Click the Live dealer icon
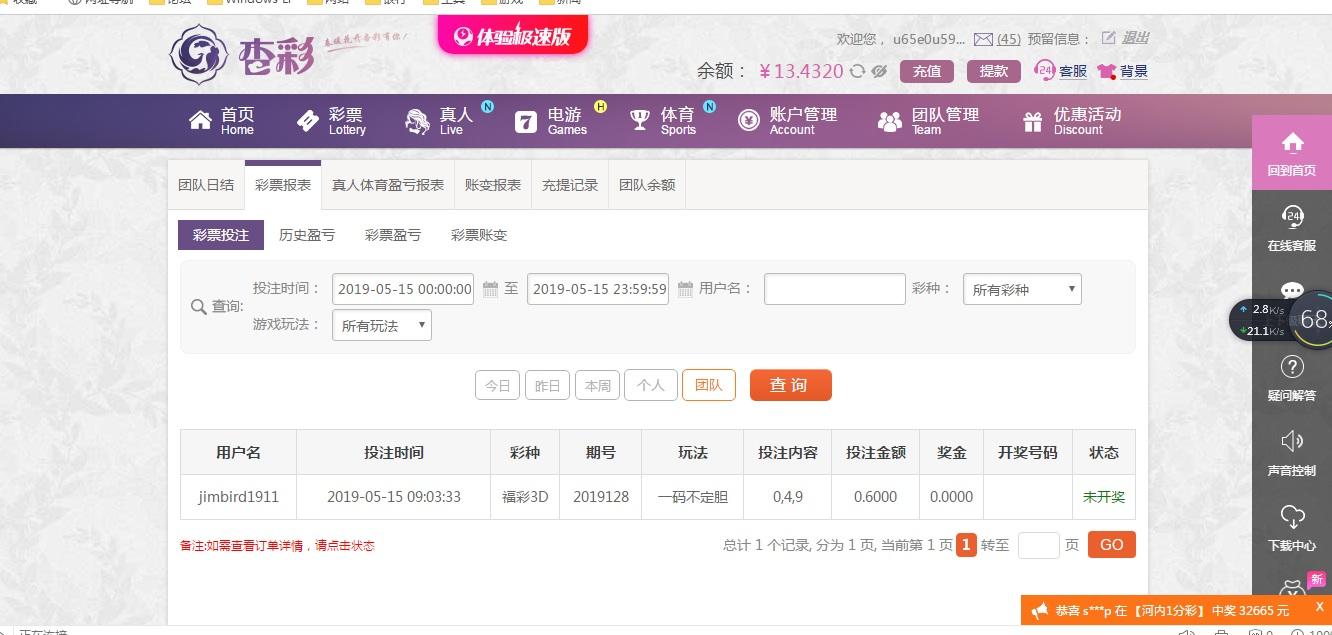This screenshot has height=635, width=1332. click(x=417, y=122)
